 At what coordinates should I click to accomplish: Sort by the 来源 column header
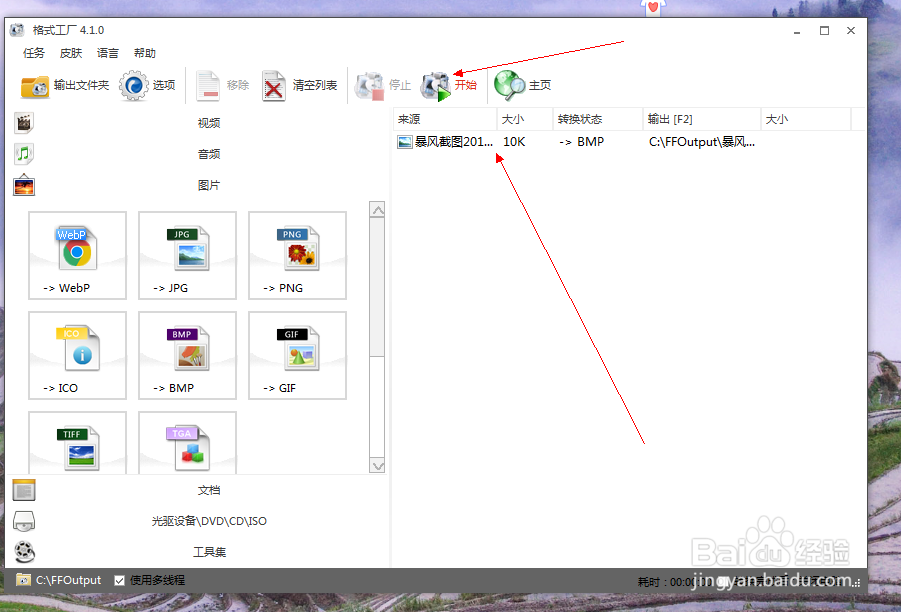pyautogui.click(x=445, y=119)
